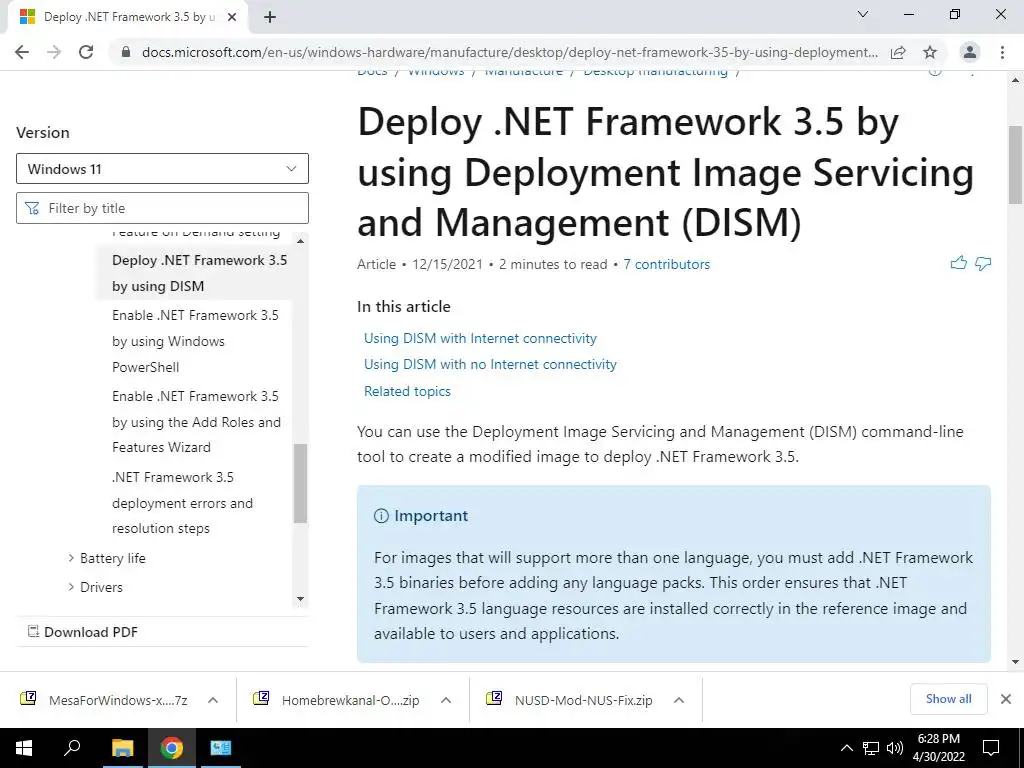Click the sidebar tree scrollbar thumb

(300, 483)
